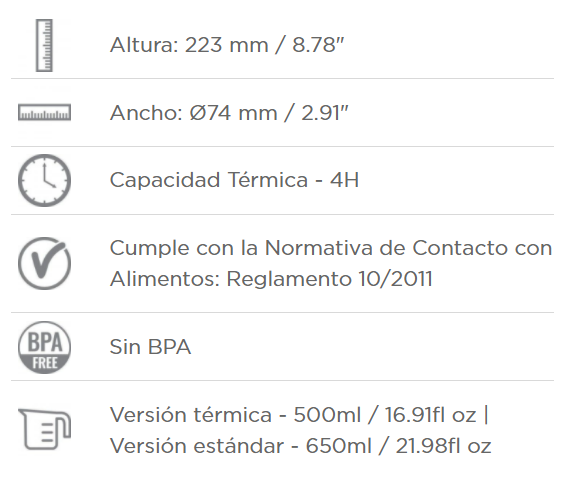Click the Capacidad Térmica - 4H label
Image resolution: width=562 pixels, height=480 pixels.
click(x=234, y=180)
